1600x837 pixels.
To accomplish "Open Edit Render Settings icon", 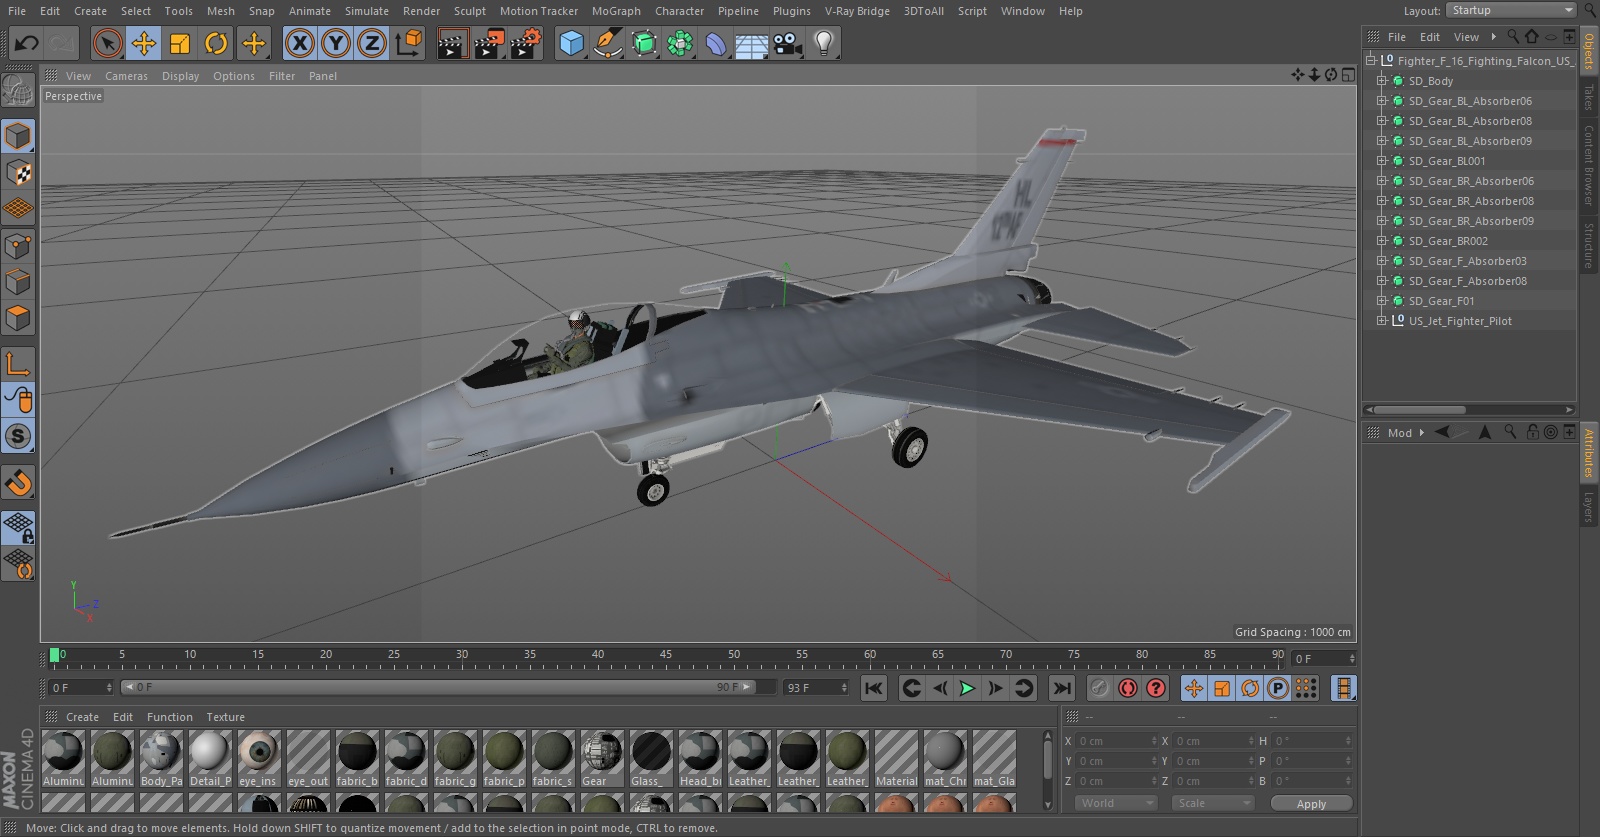I will click(526, 43).
